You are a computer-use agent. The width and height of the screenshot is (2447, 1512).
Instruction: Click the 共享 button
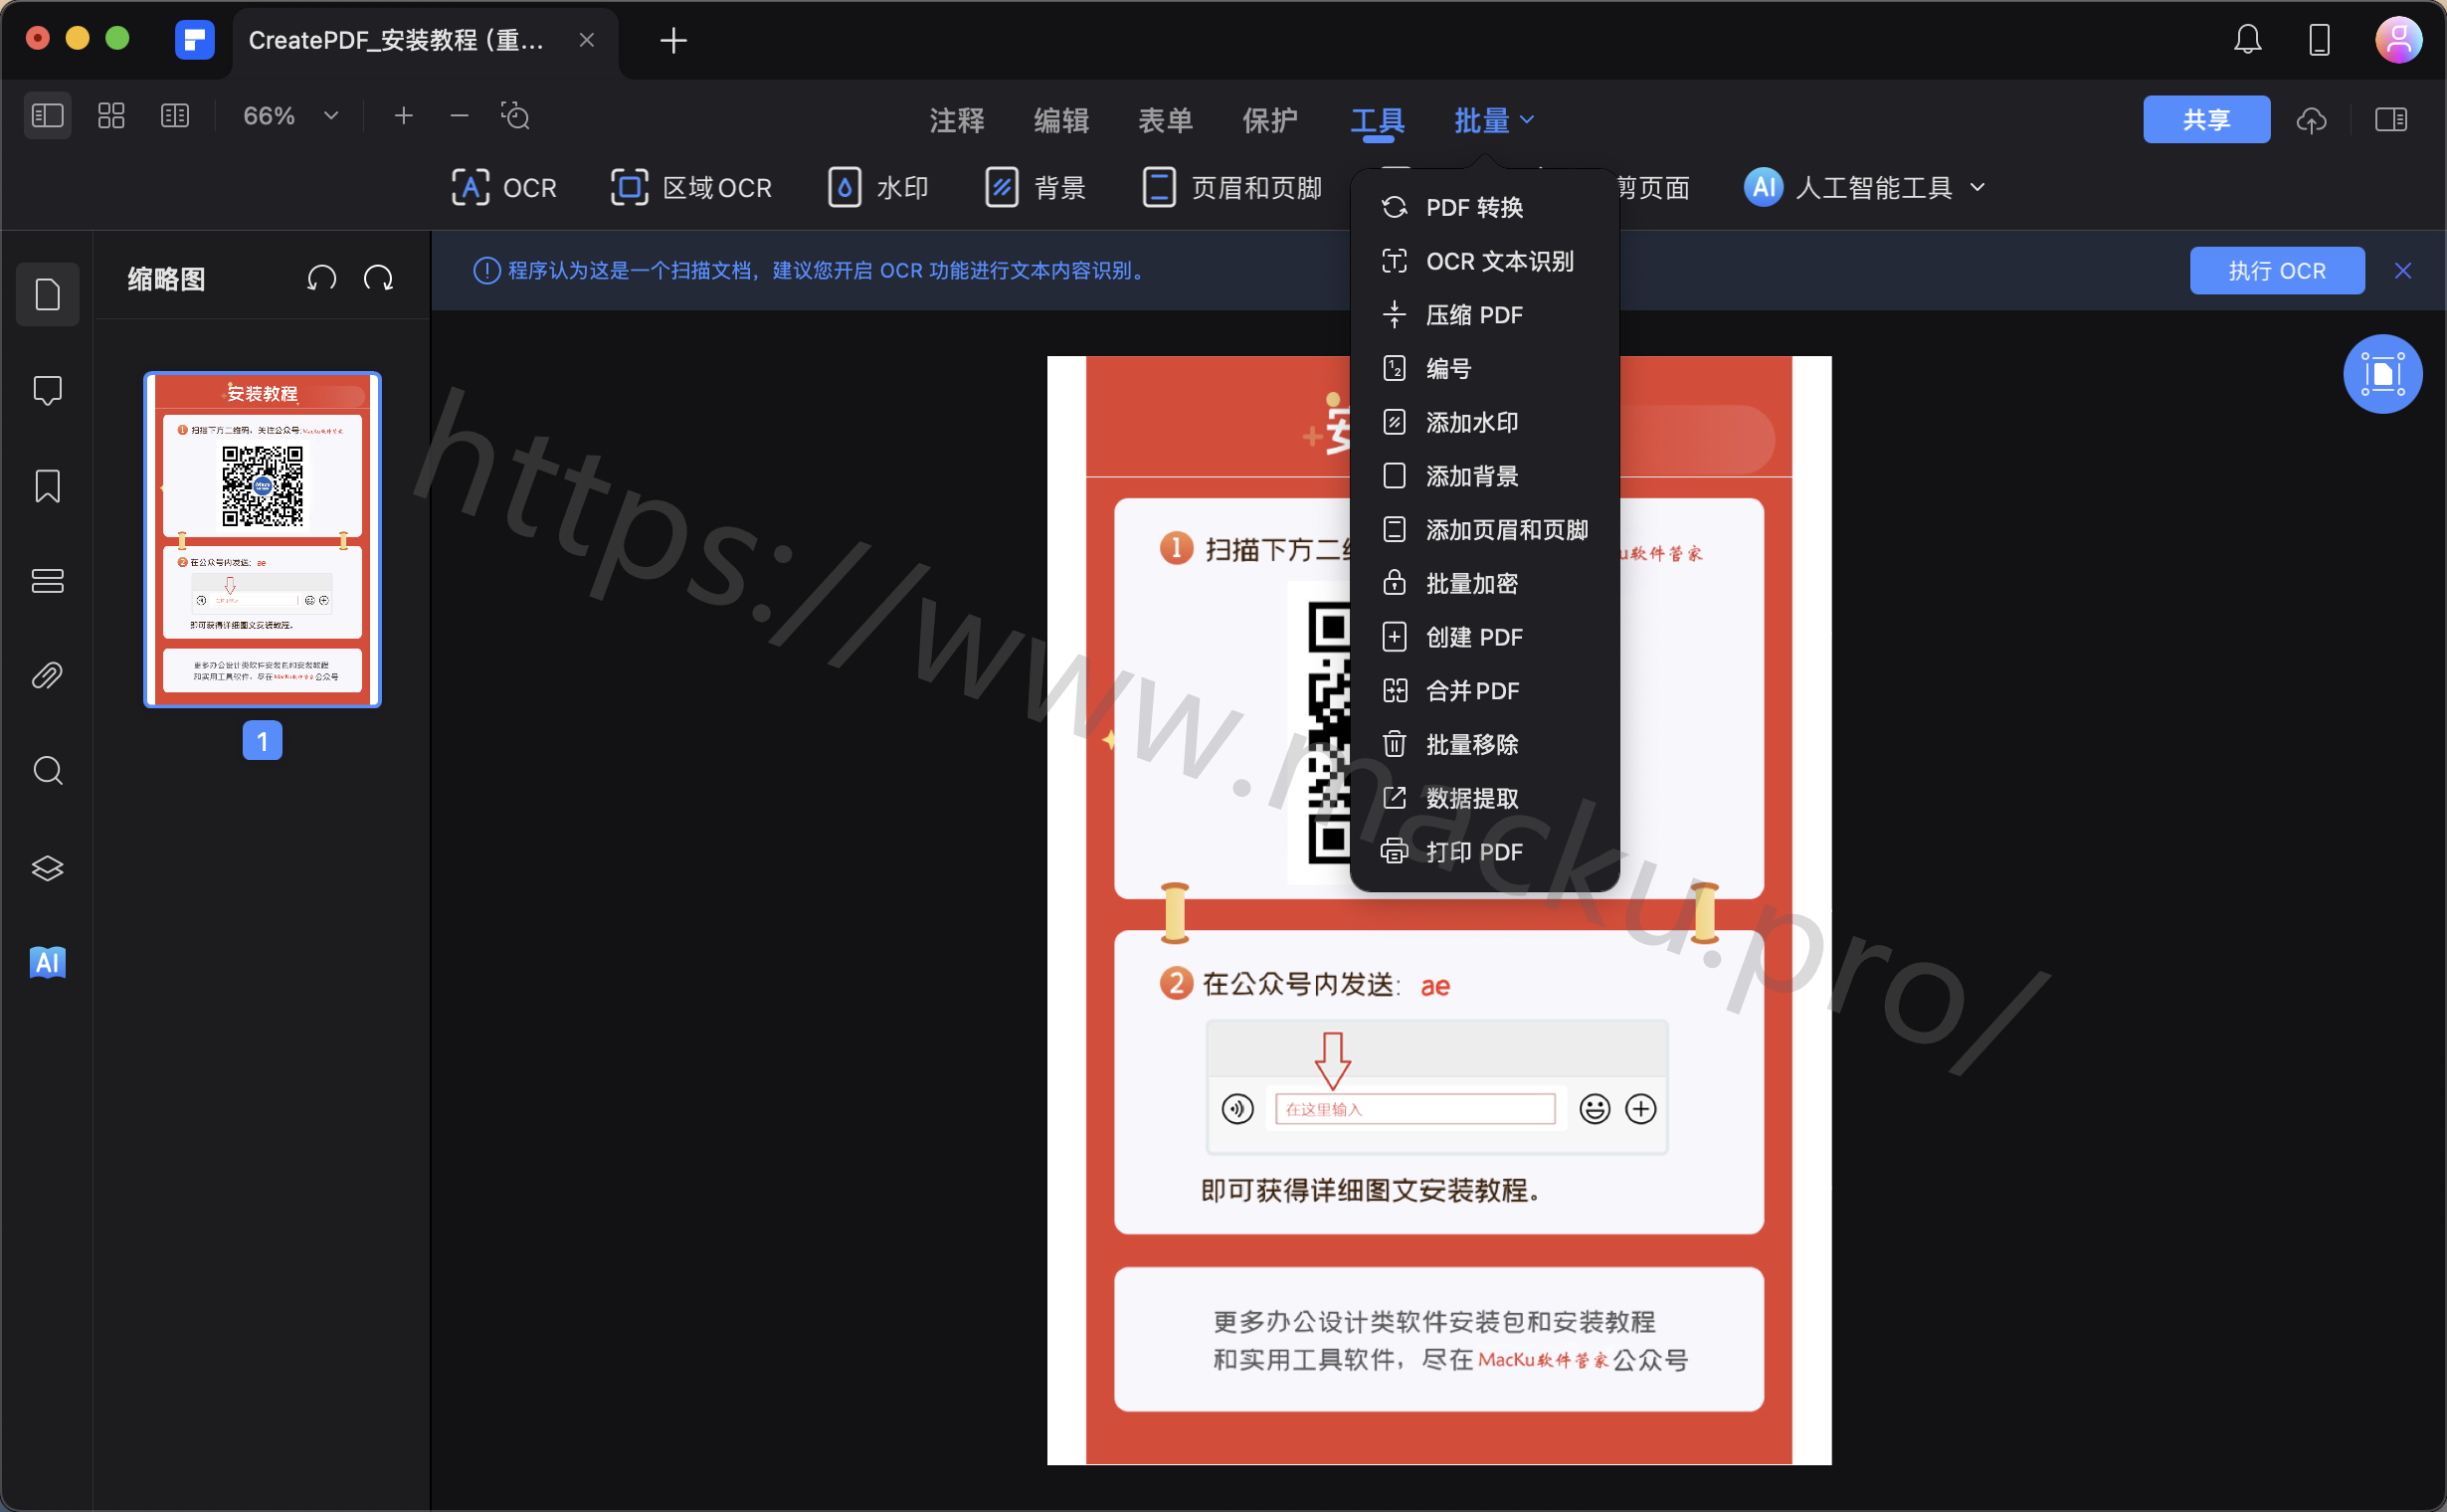pos(2206,120)
